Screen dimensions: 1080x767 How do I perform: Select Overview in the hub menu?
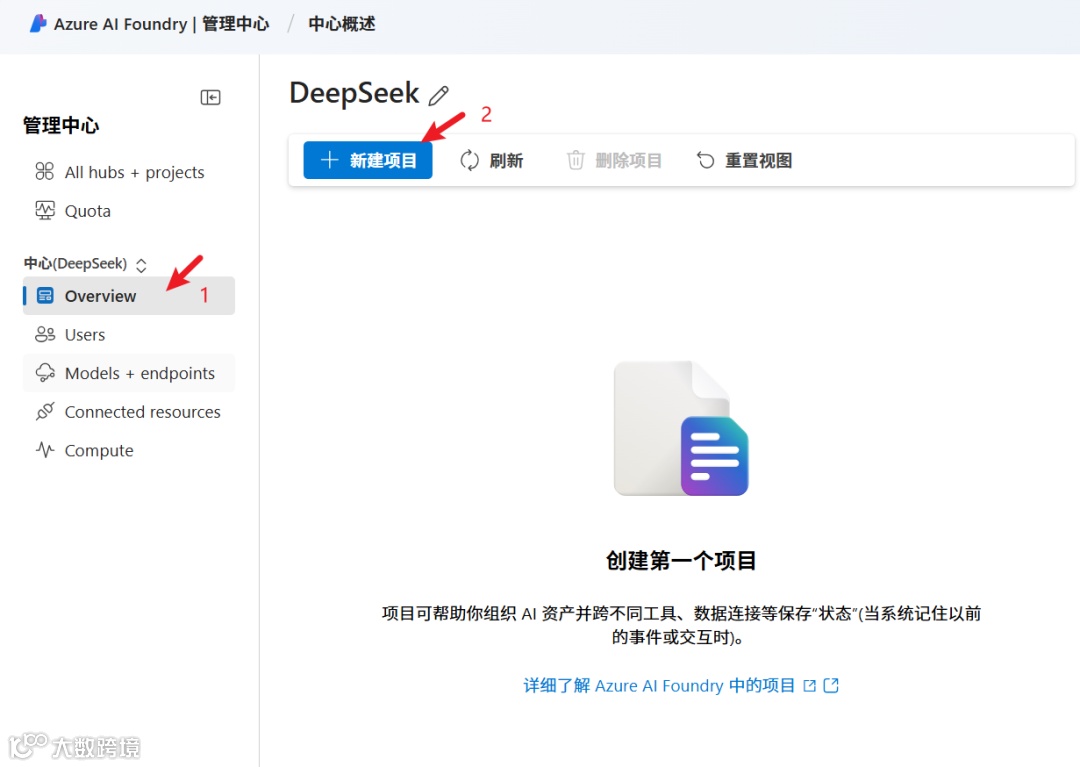pyautogui.click(x=129, y=296)
